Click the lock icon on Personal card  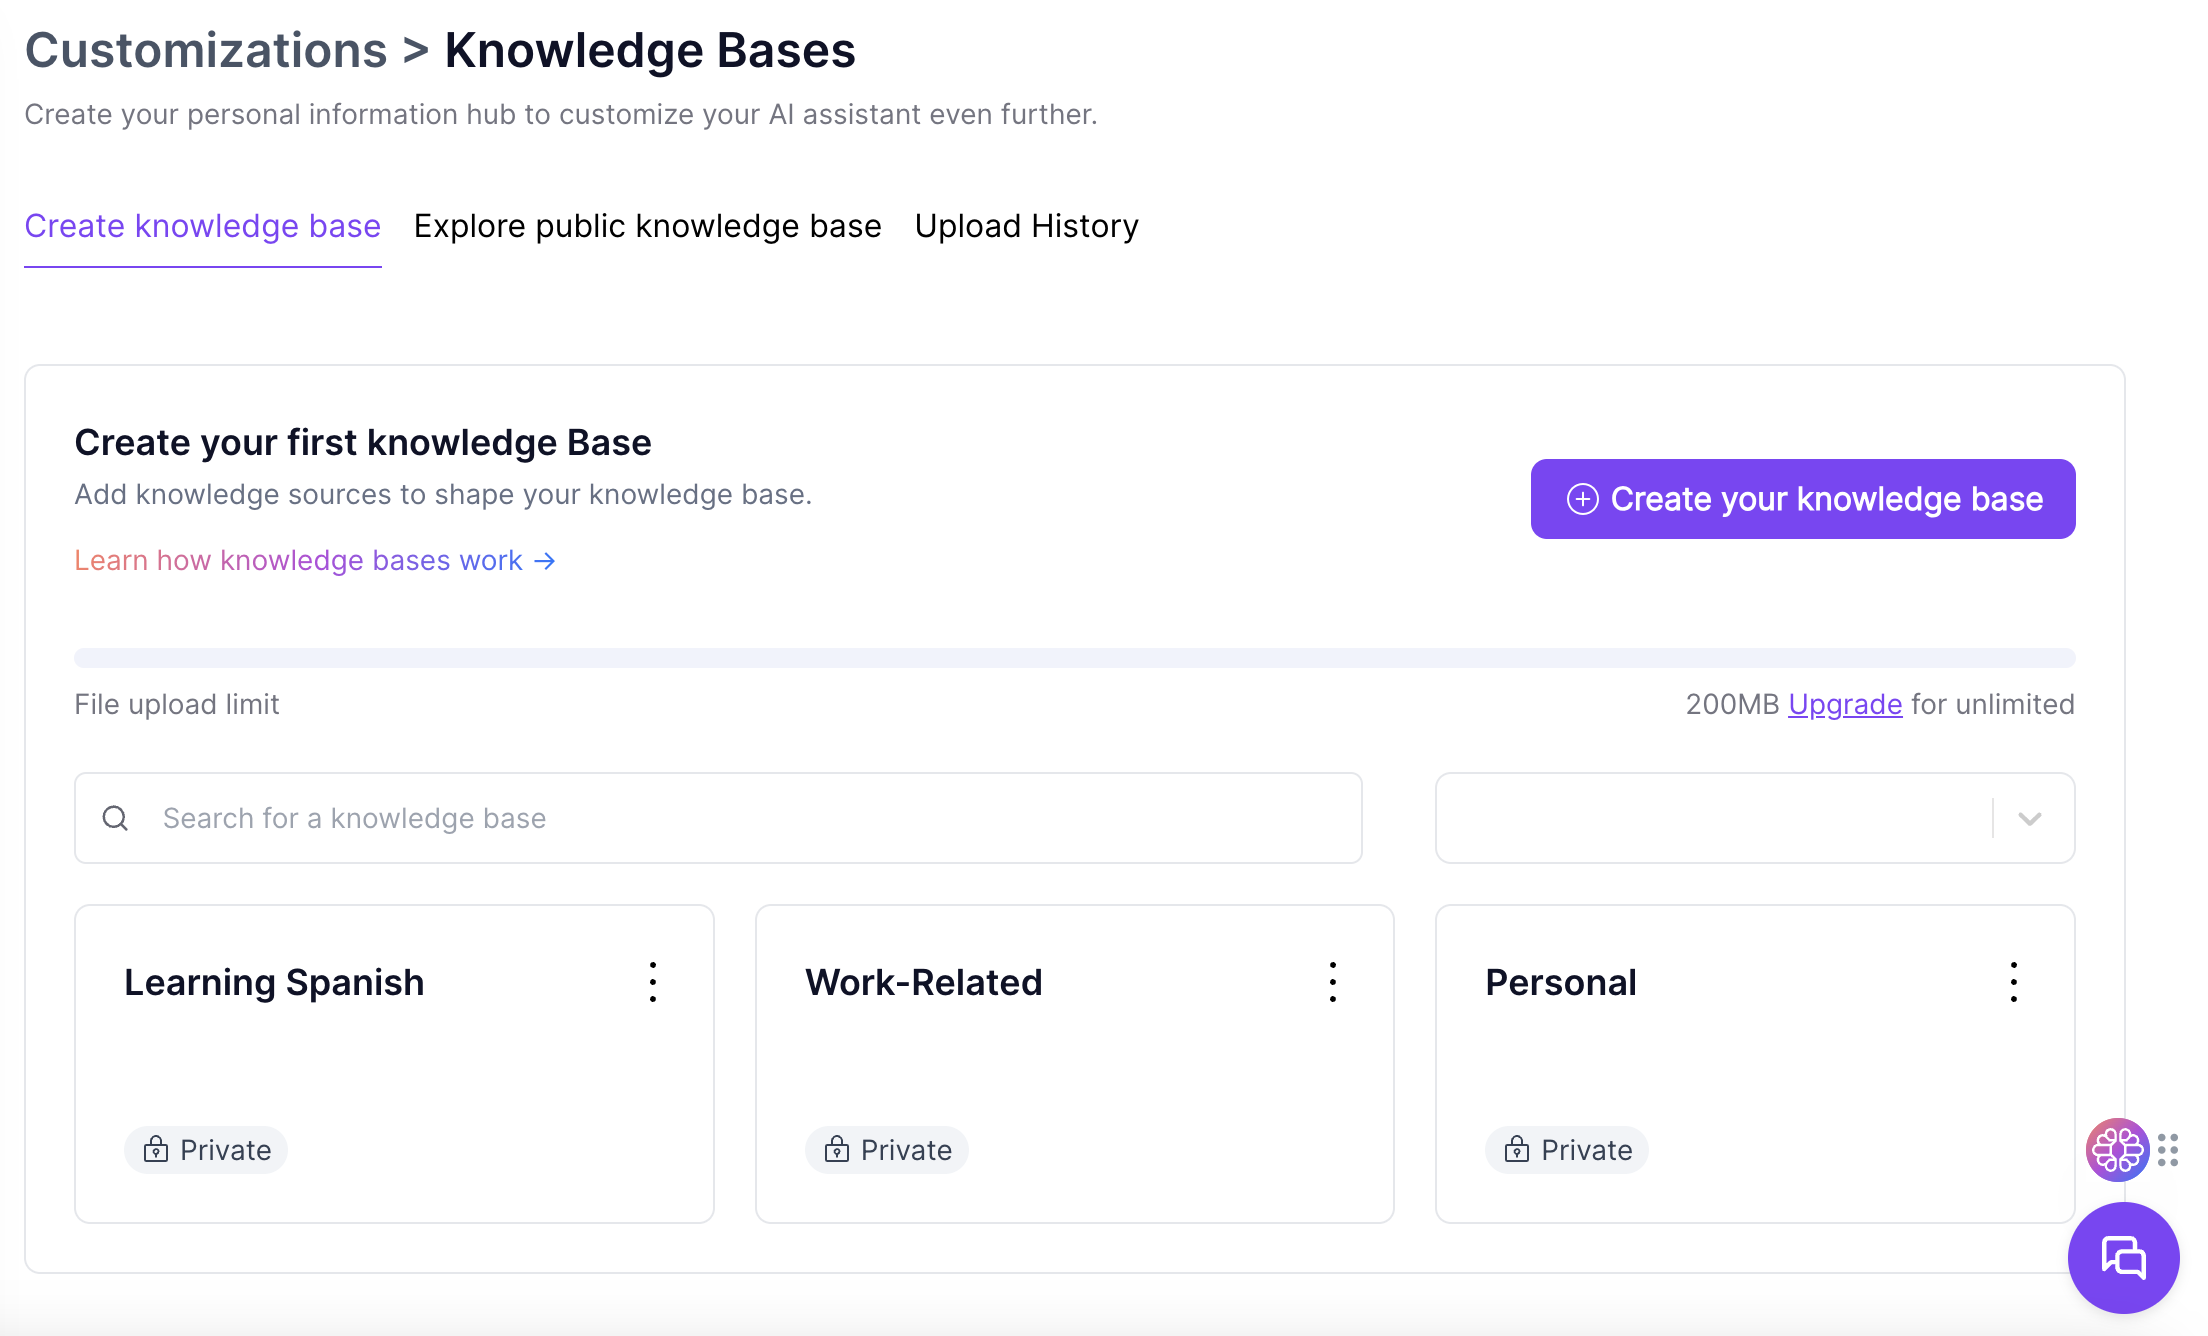1517,1149
